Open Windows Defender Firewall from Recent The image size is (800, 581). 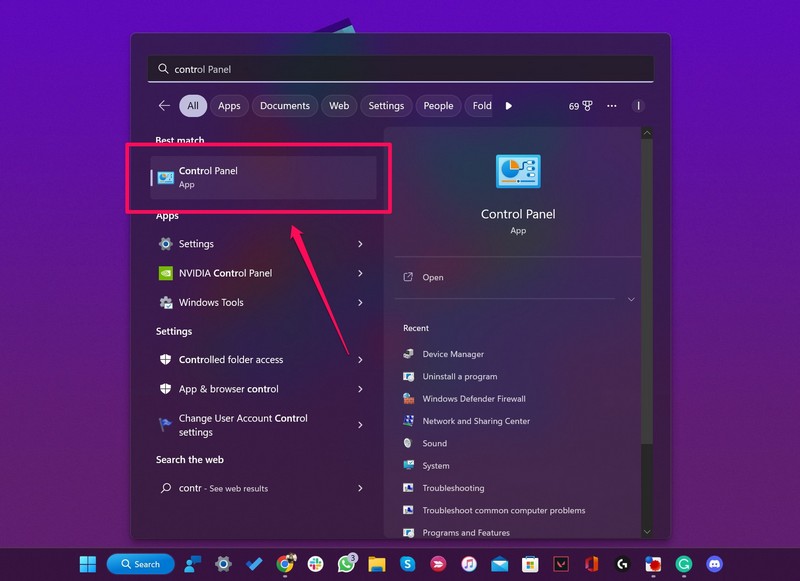pos(473,399)
